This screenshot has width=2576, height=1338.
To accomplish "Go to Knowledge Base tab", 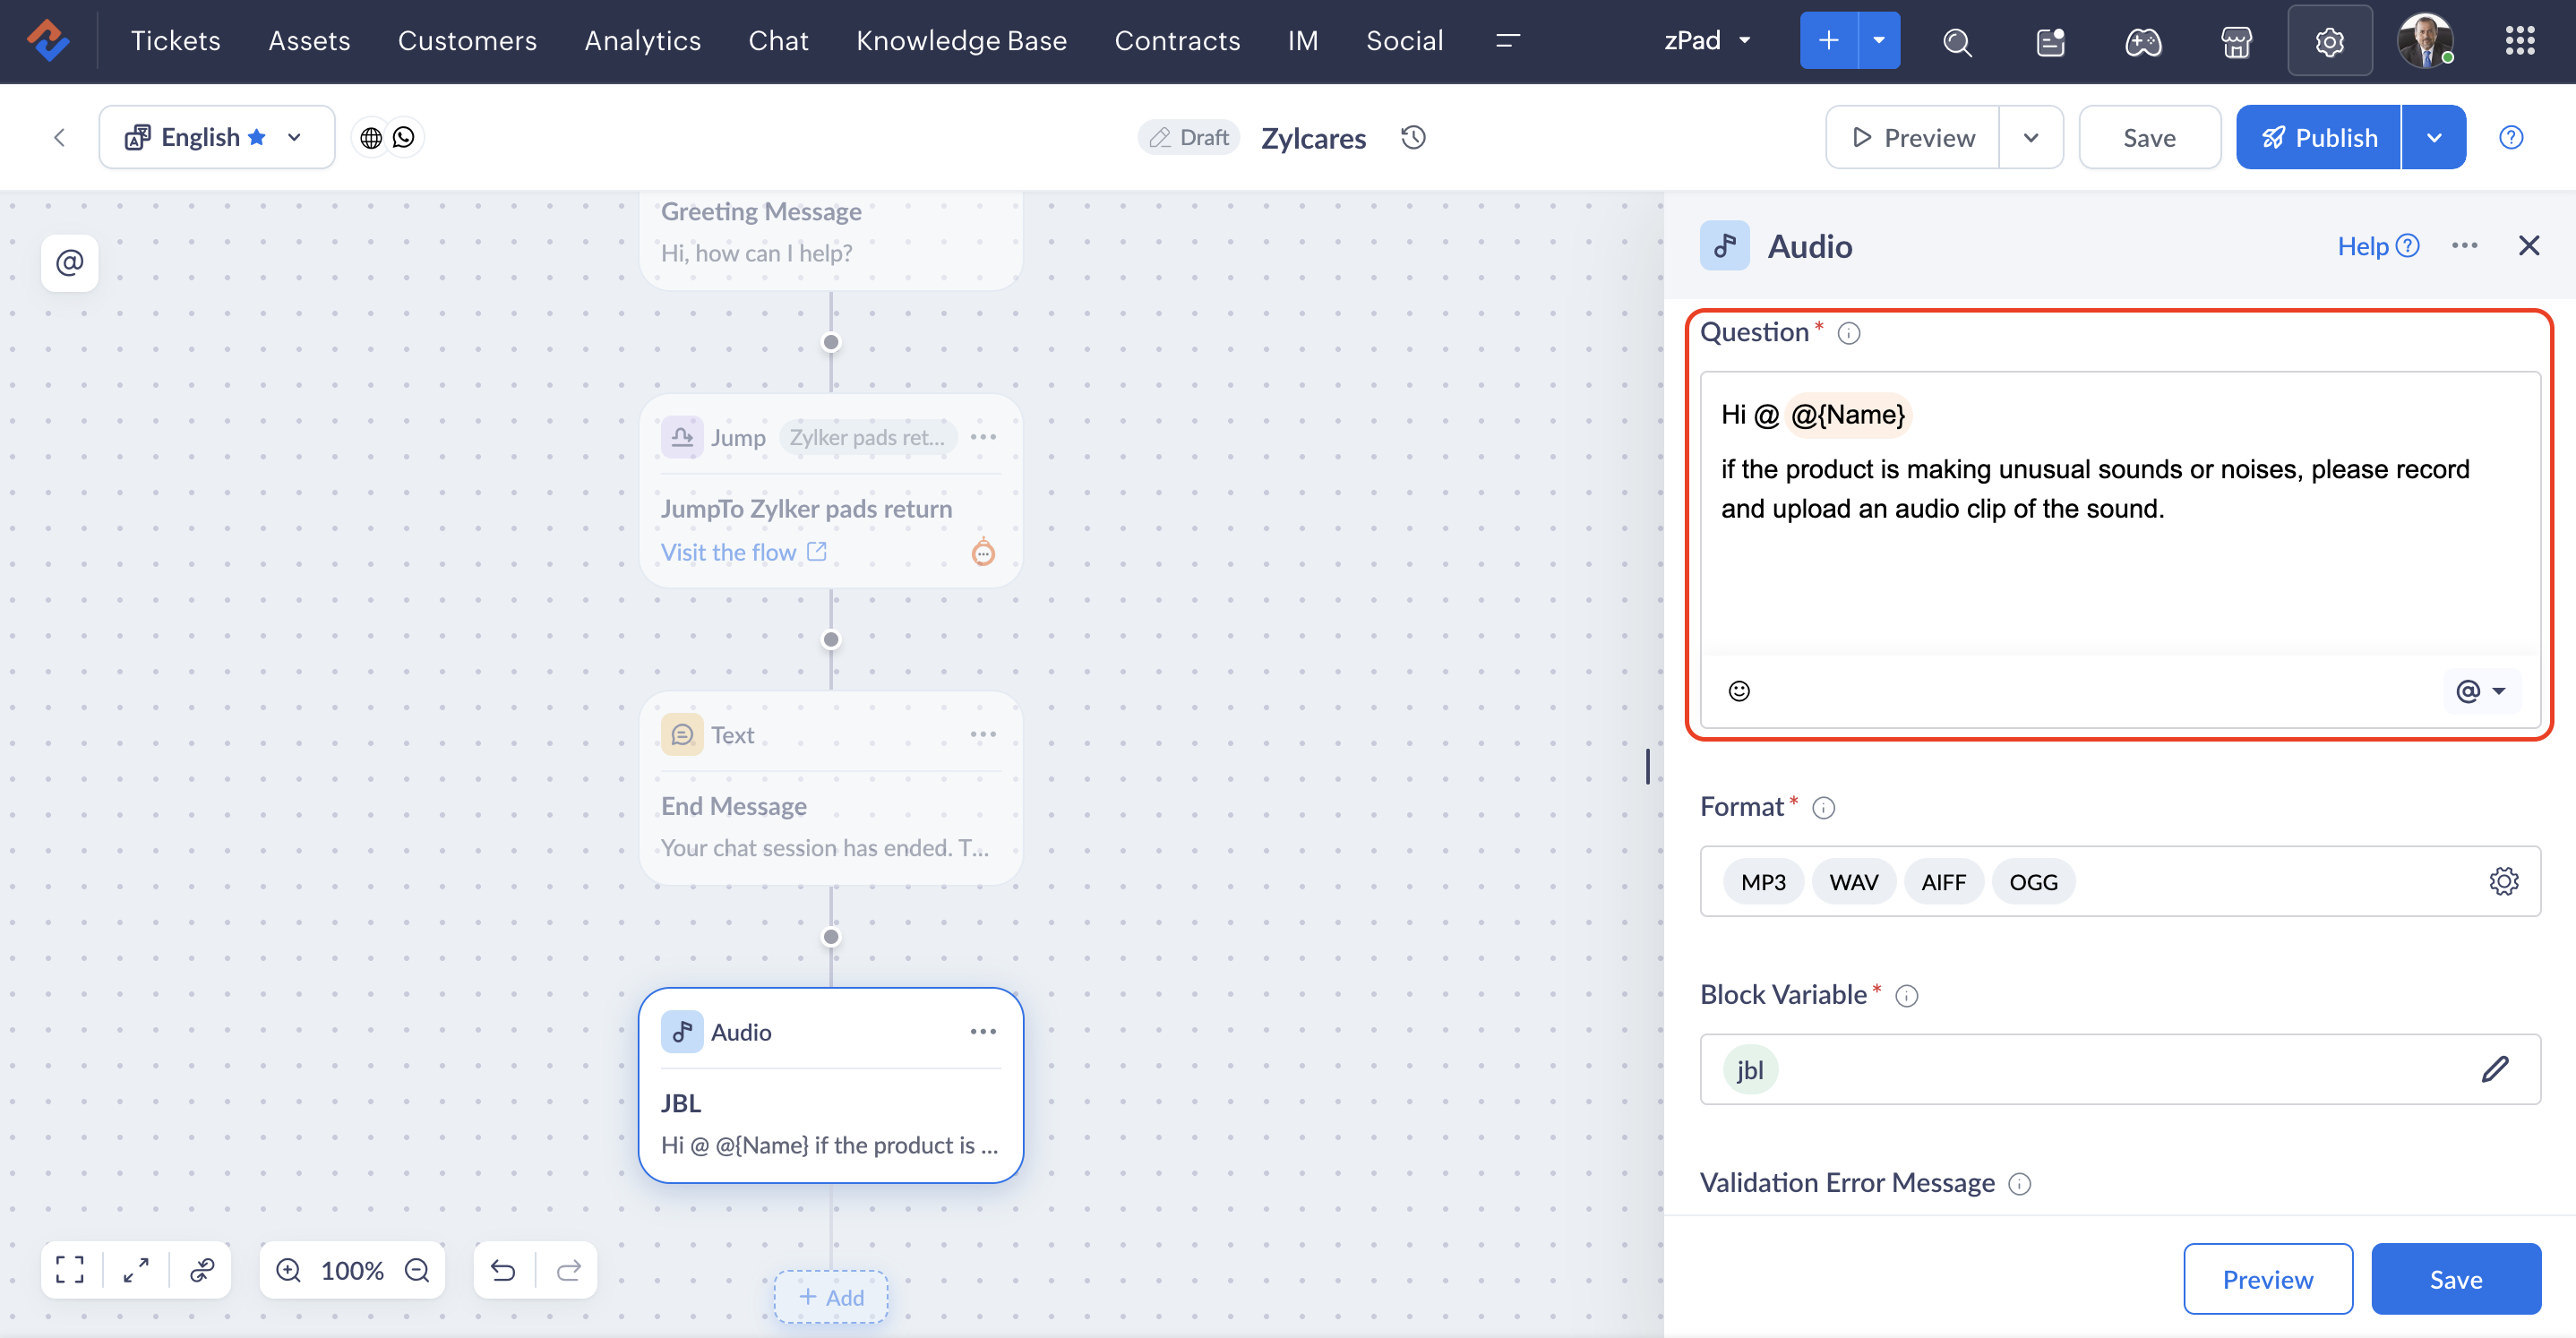I will [961, 41].
